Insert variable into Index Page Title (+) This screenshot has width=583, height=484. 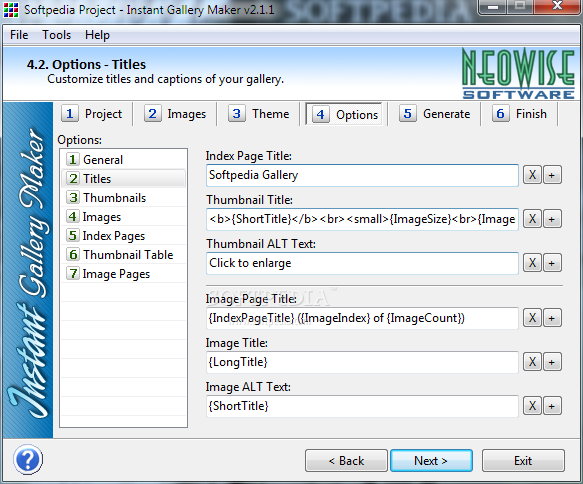[552, 175]
